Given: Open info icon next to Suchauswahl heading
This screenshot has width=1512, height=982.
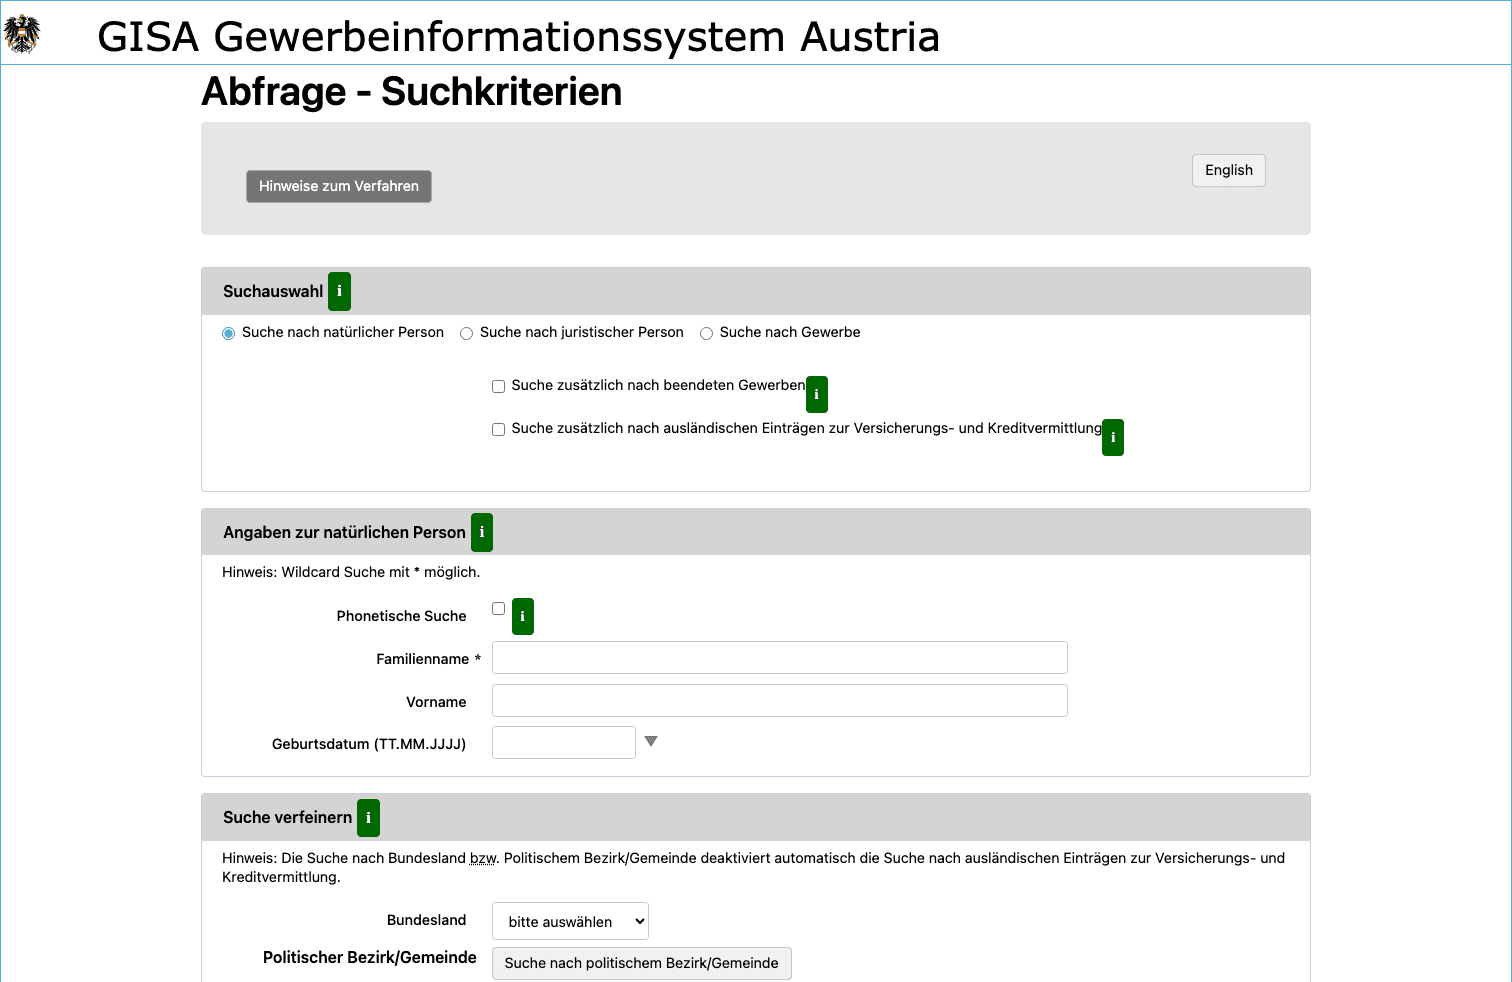Looking at the screenshot, I should pos(339,291).
